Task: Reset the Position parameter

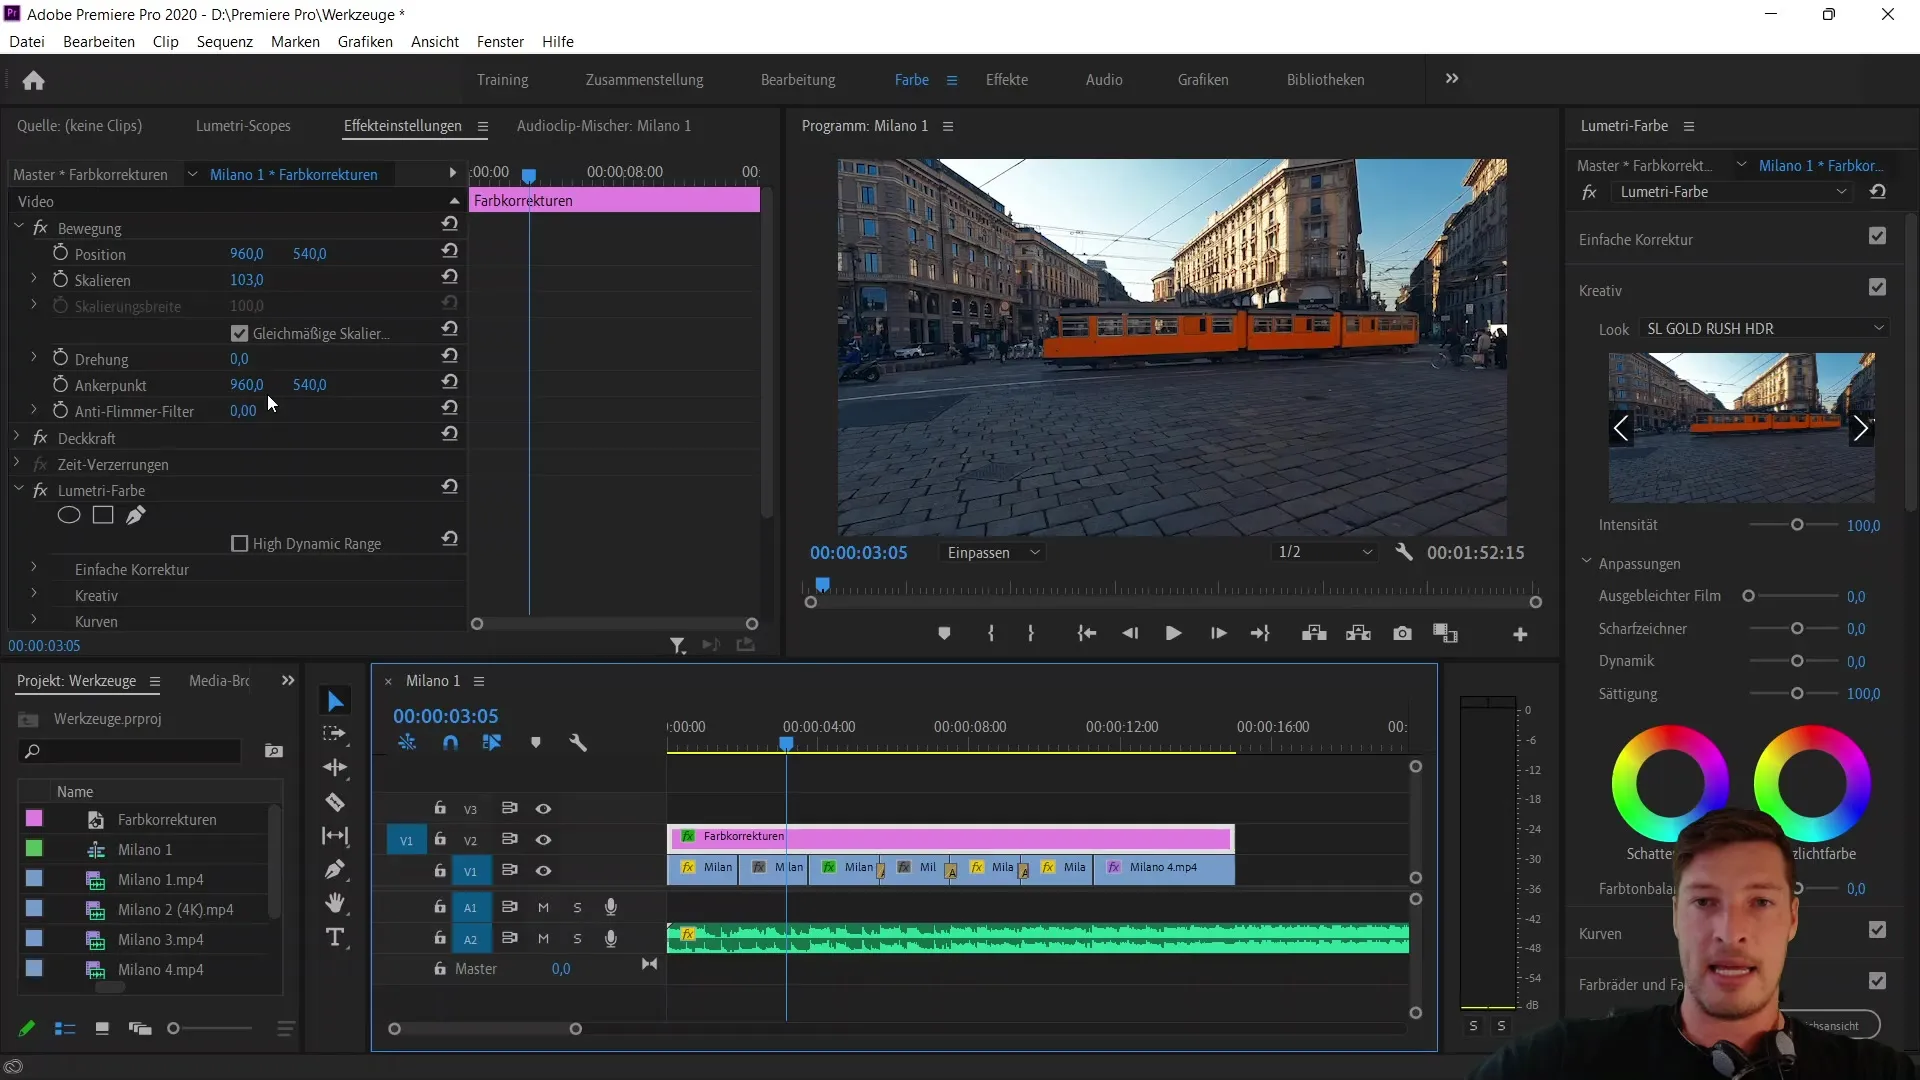Action: click(450, 251)
